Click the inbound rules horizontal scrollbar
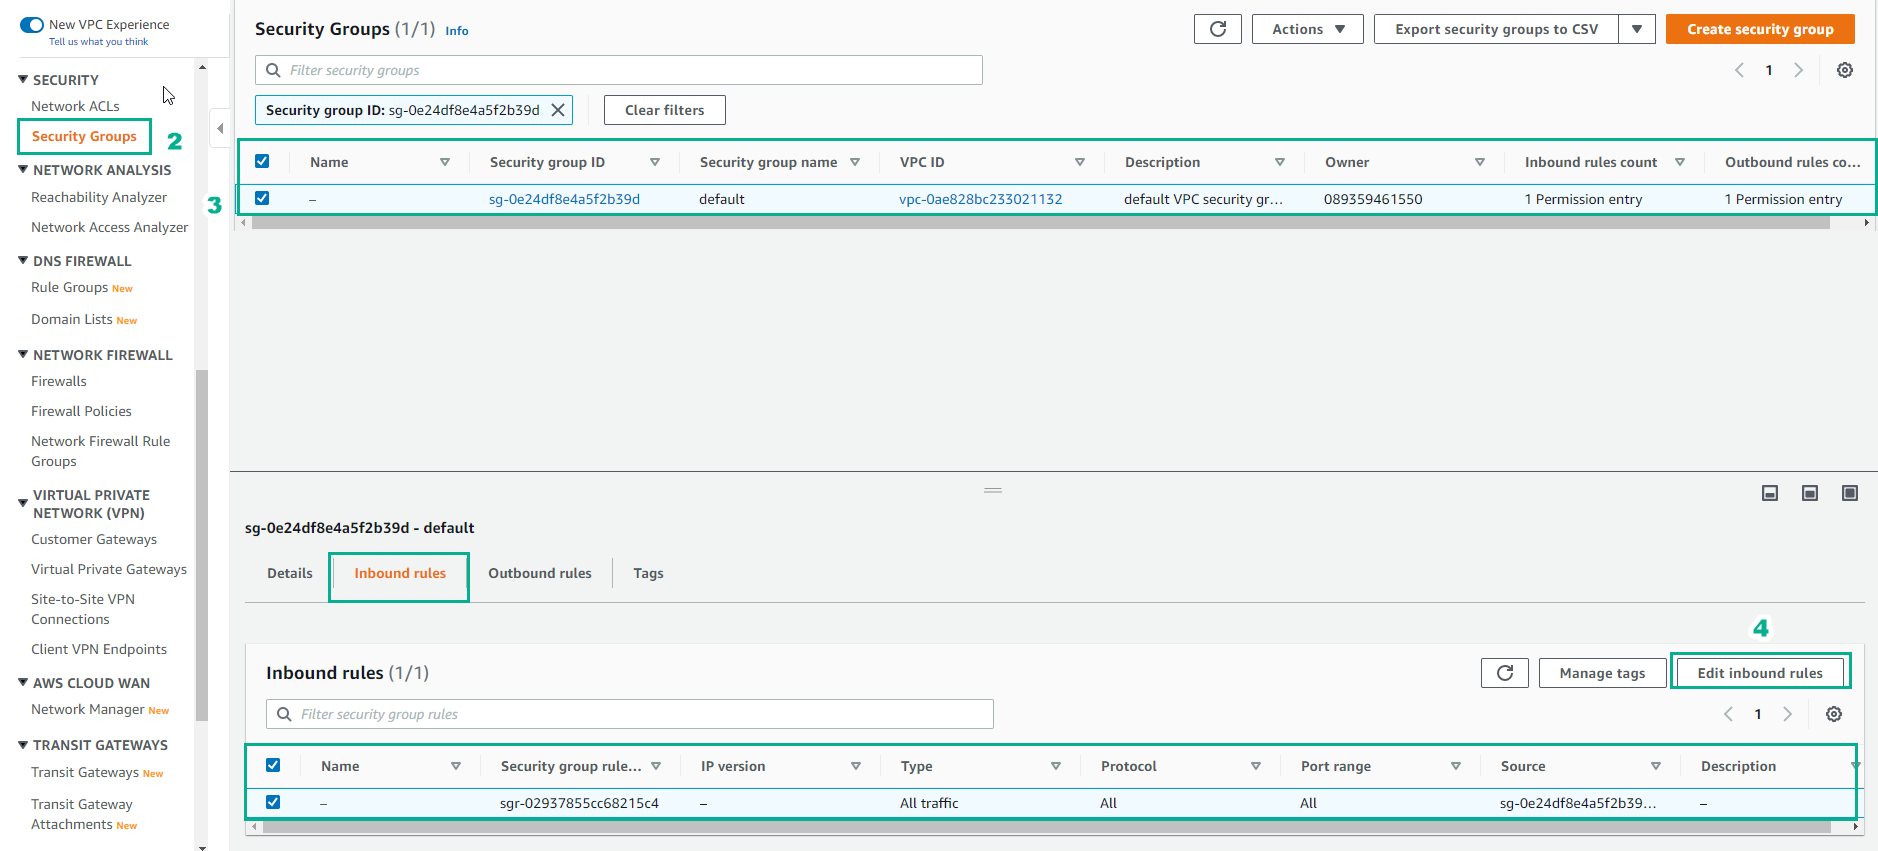Screen dimensions: 1878x851 1046,827
